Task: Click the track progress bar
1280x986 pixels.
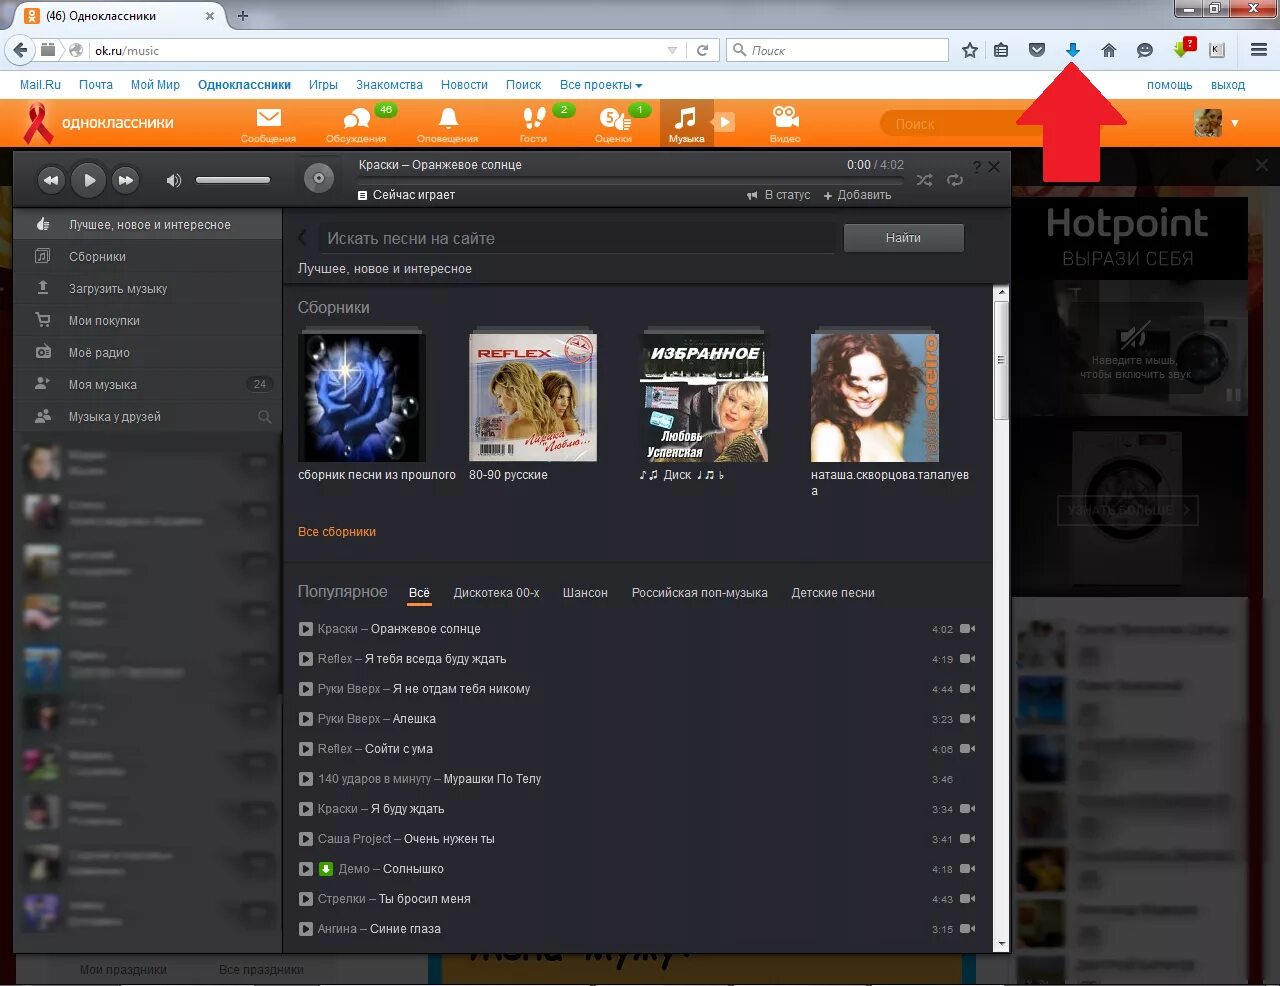Action: [x=630, y=179]
